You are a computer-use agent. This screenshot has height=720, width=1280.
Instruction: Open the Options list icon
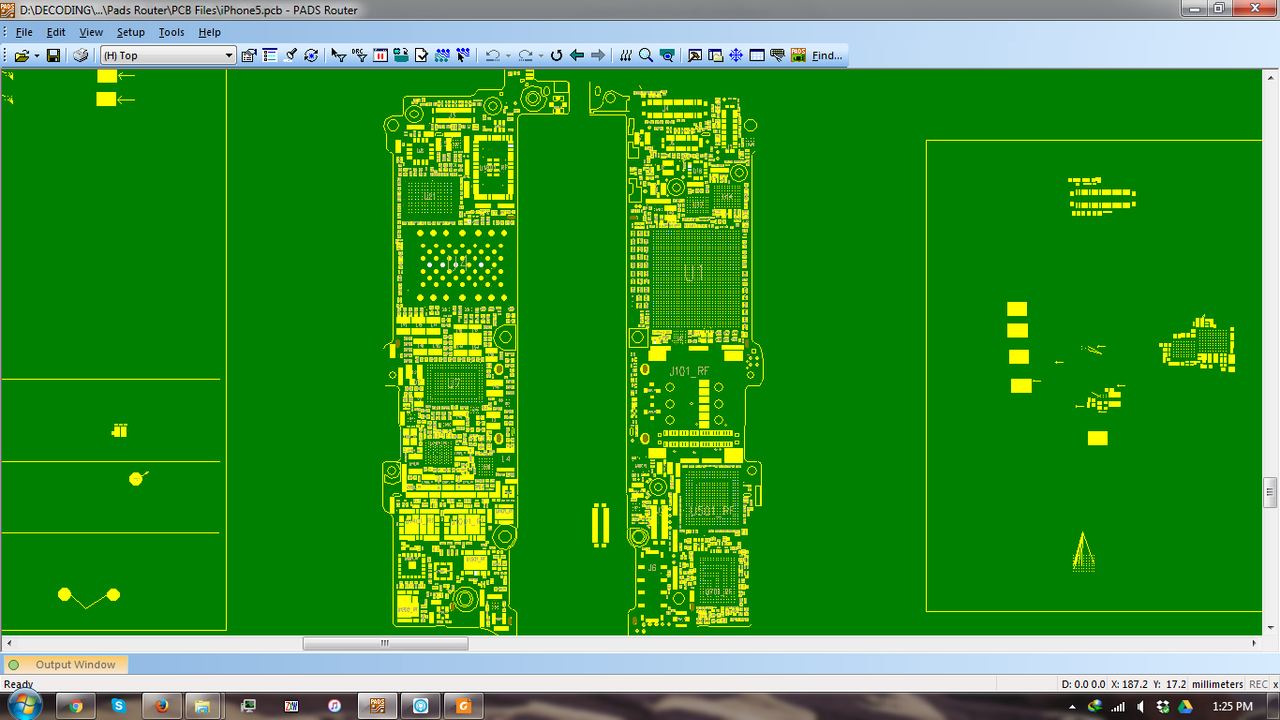[270, 56]
